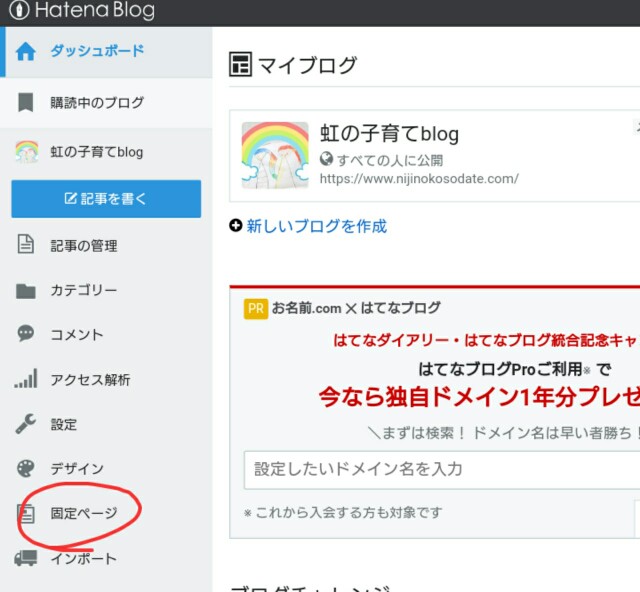Click the Hatena Blog logo icon
The height and width of the screenshot is (592, 640).
pos(19,10)
